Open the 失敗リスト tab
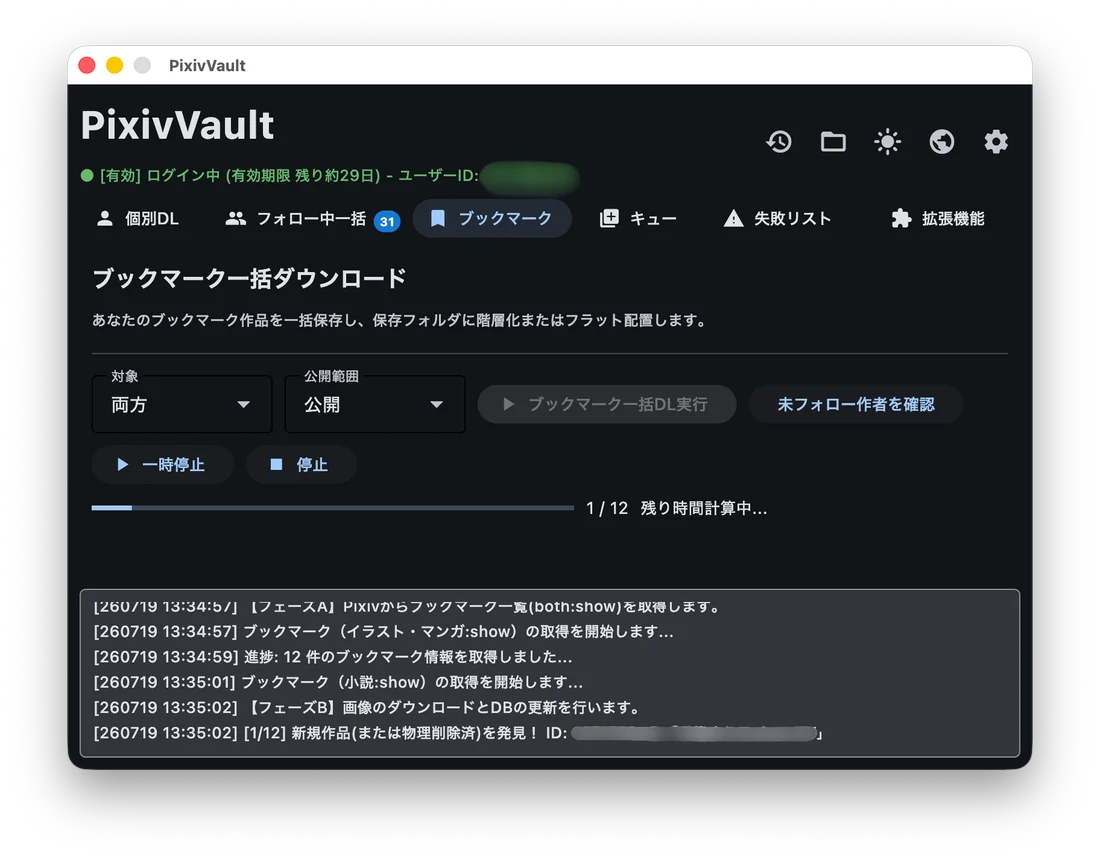Viewport: 1100px width, 859px height. coord(777,219)
